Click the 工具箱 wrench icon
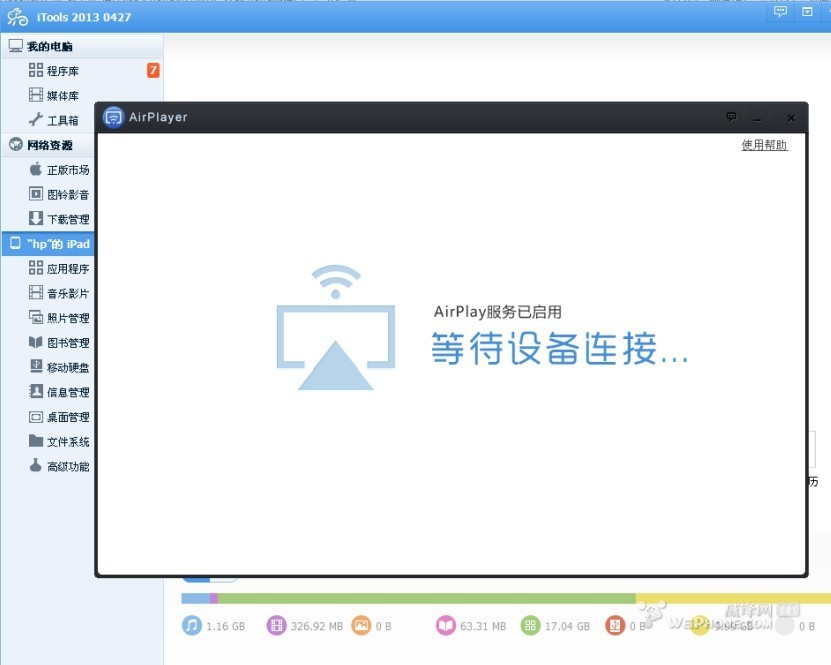This screenshot has height=665, width=831. 36,119
